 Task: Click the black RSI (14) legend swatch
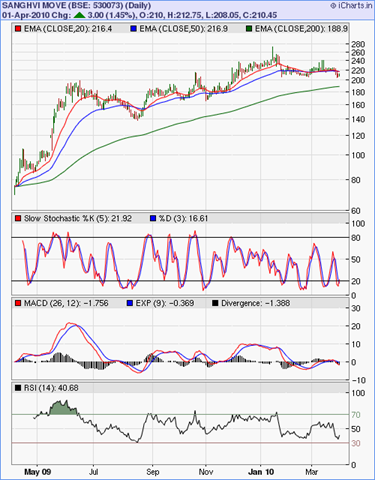18,388
